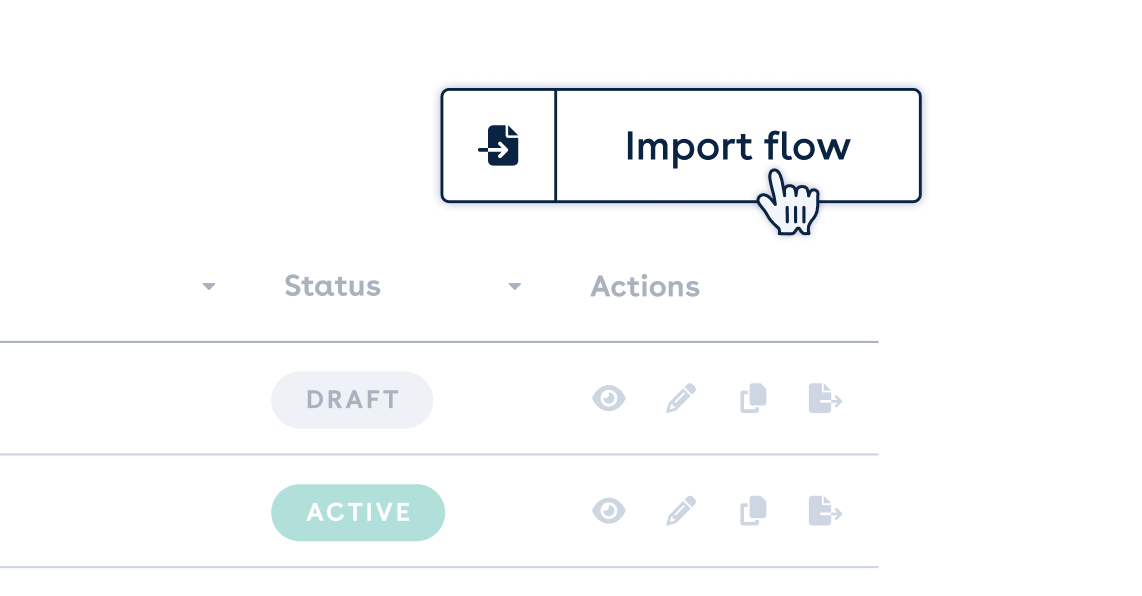The height and width of the screenshot is (596, 1142).
Task: Click the pencil edit icon on the DRAFT row
Action: pyautogui.click(x=681, y=398)
